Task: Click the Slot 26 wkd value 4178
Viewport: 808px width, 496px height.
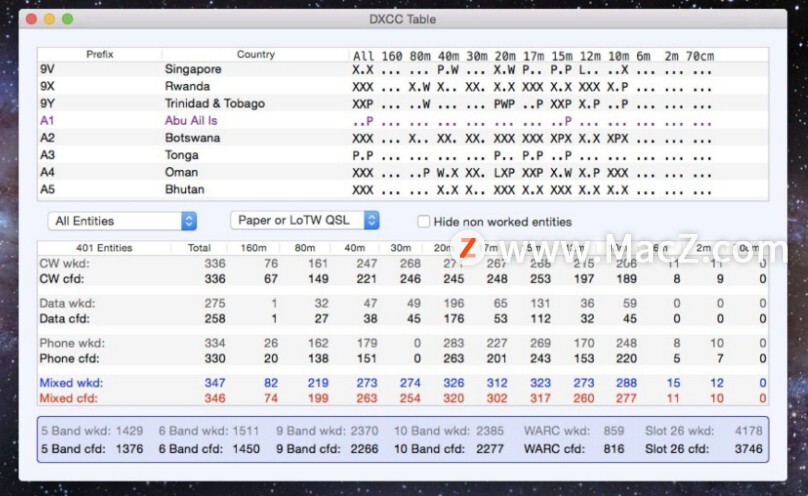Action: pyautogui.click(x=749, y=431)
